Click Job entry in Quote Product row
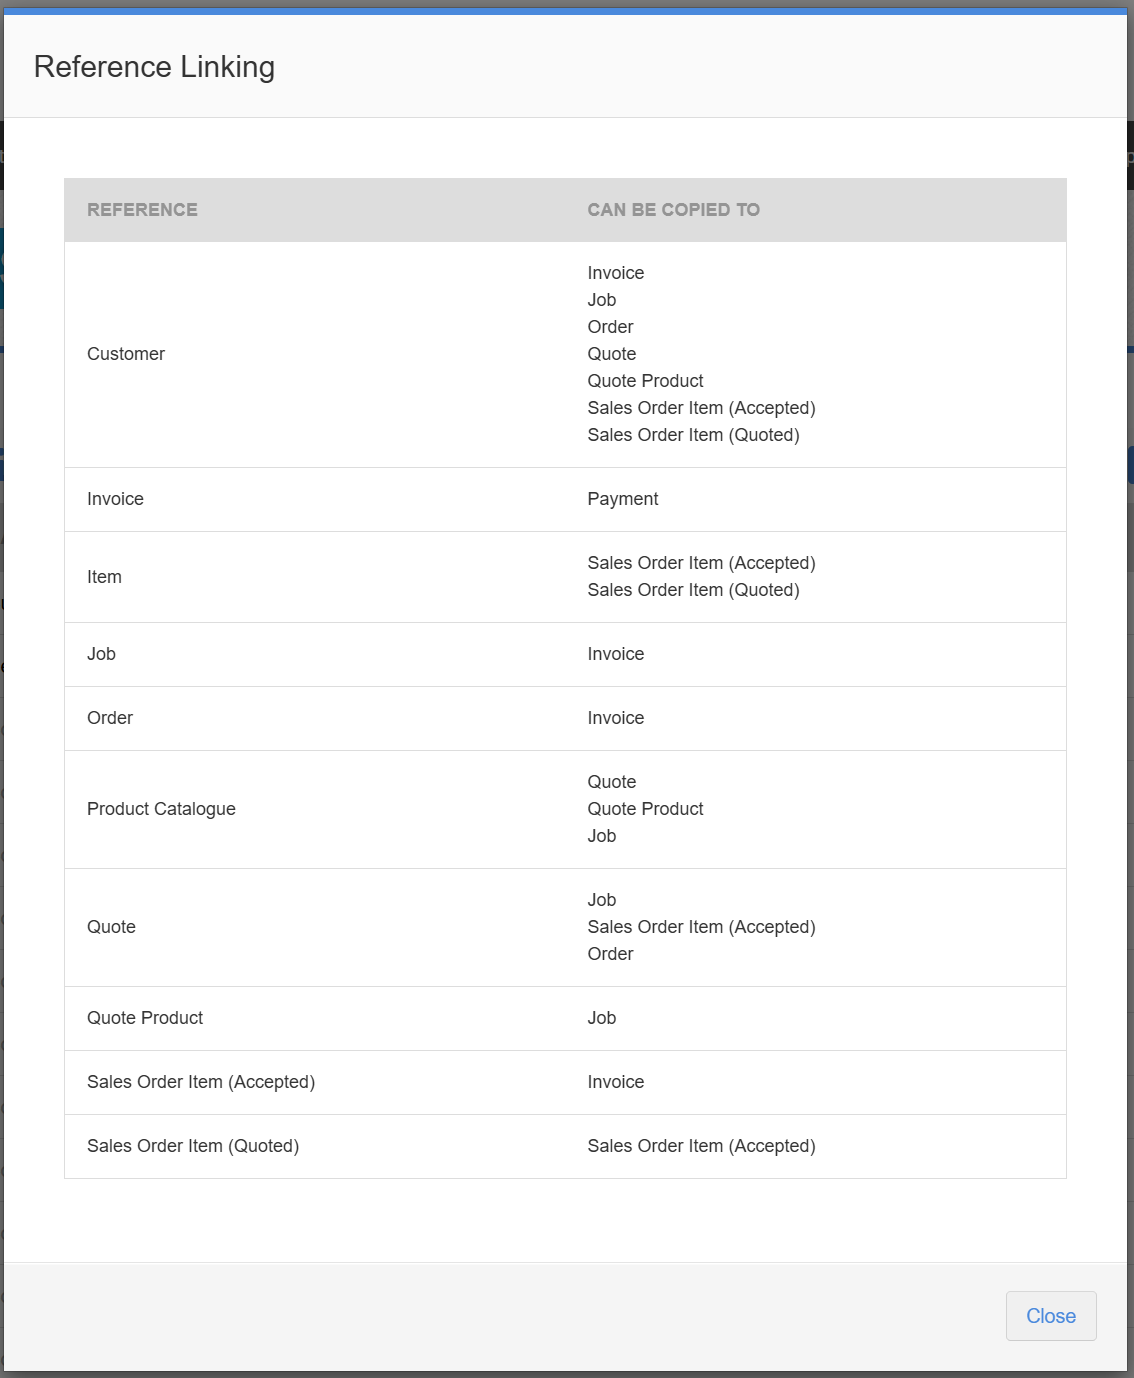Screen dimensions: 1134x1378 (x=602, y=1018)
